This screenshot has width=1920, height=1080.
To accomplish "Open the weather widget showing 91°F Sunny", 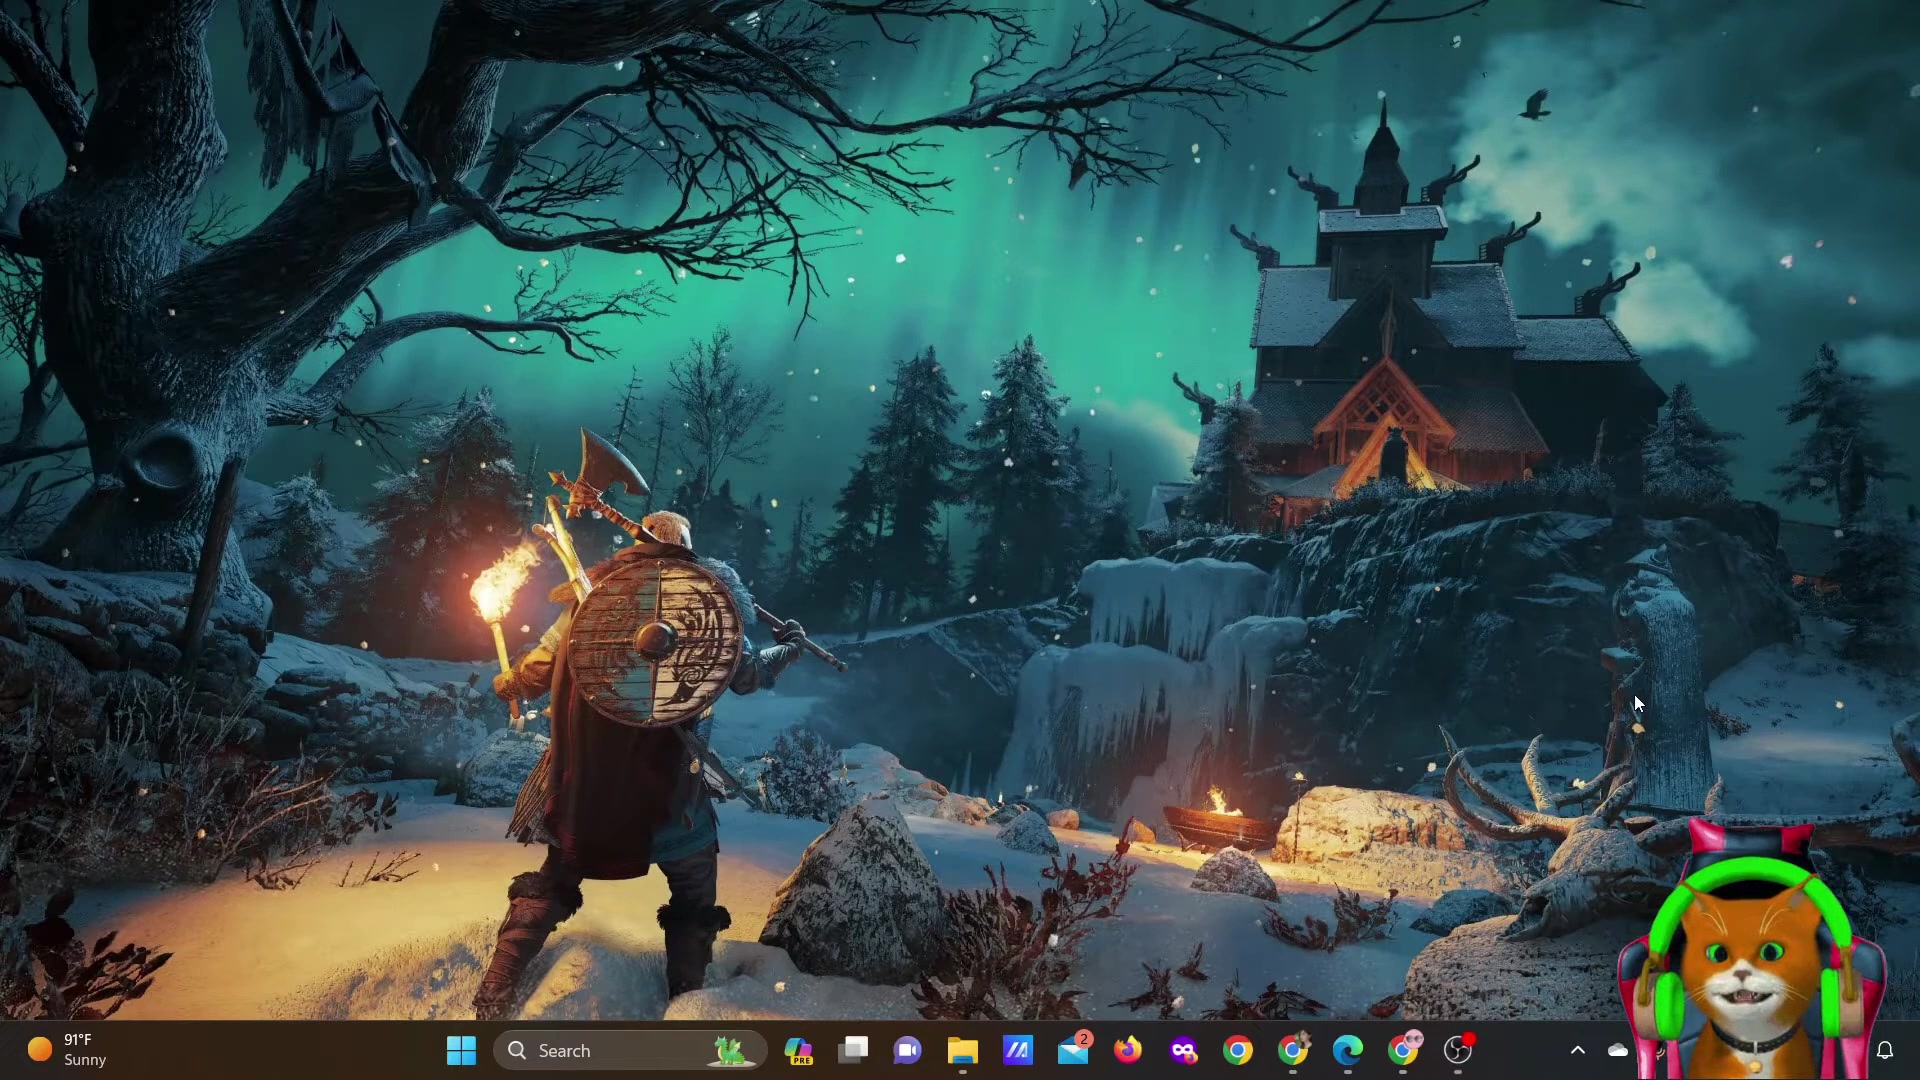I will [x=68, y=1050].
